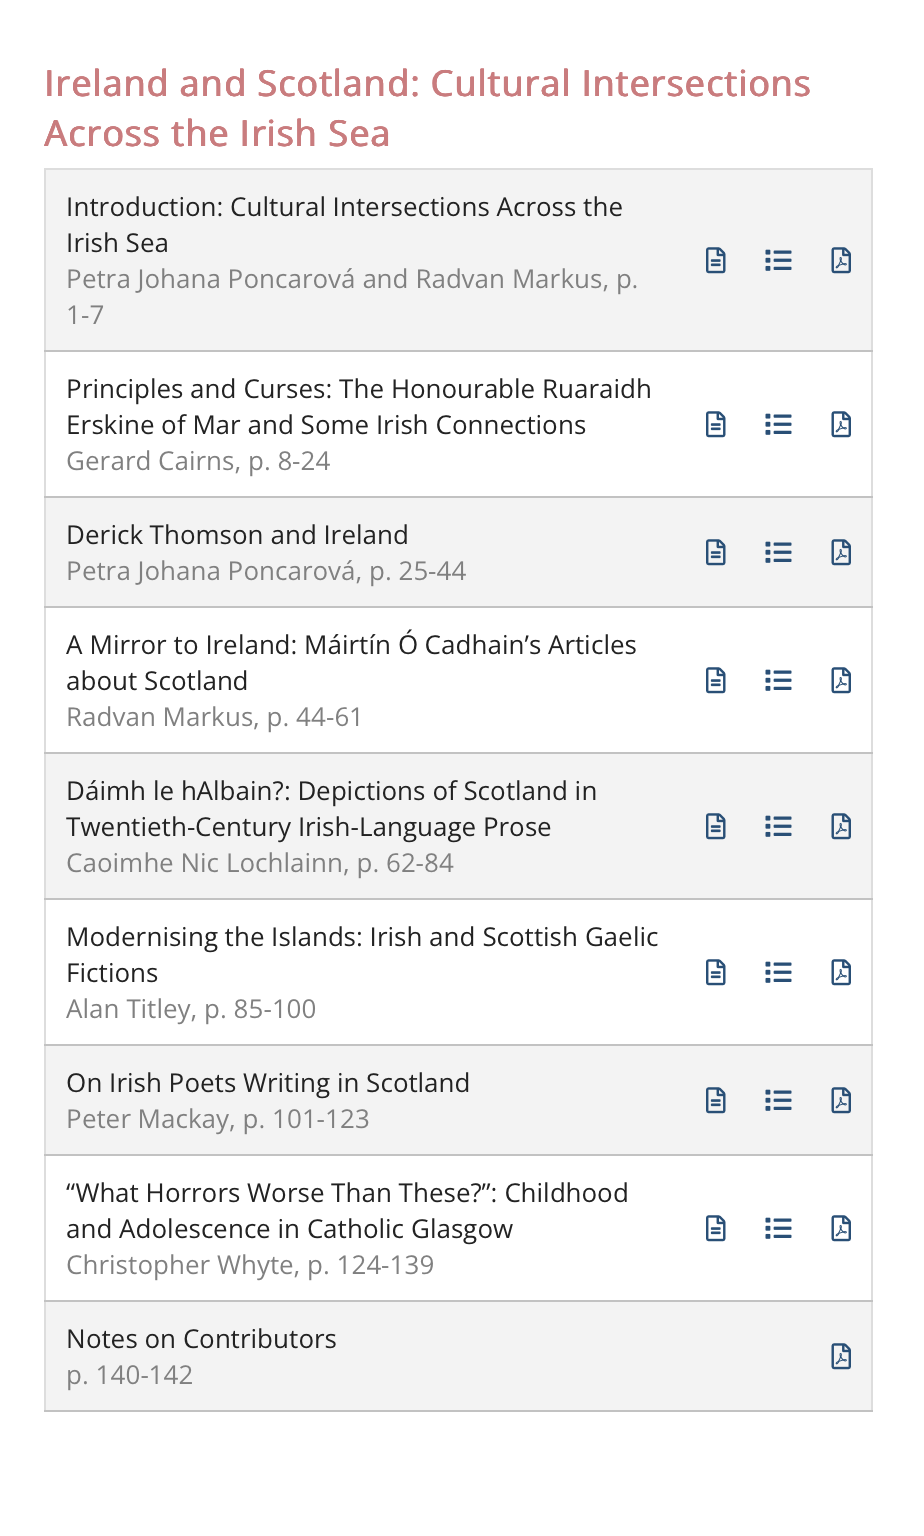
Task: Open PDF of Introduction article
Action: (x=841, y=261)
